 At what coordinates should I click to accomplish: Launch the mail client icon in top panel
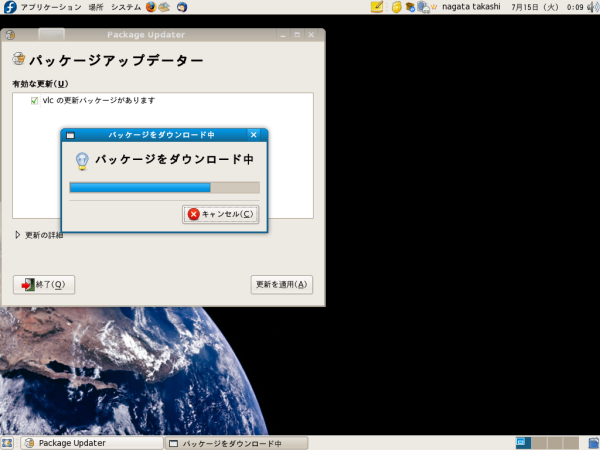click(x=165, y=7)
